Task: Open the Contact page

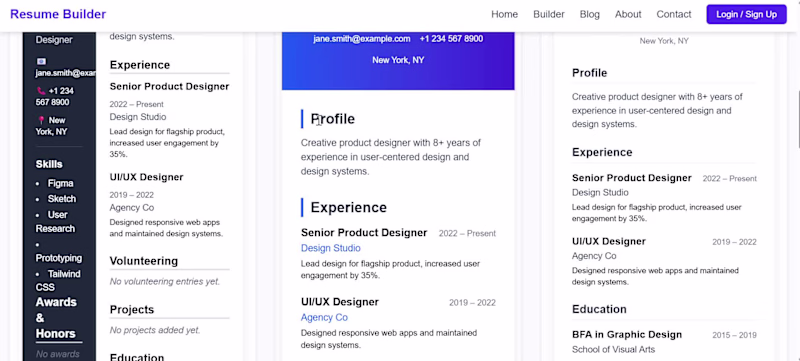Action: 673,14
